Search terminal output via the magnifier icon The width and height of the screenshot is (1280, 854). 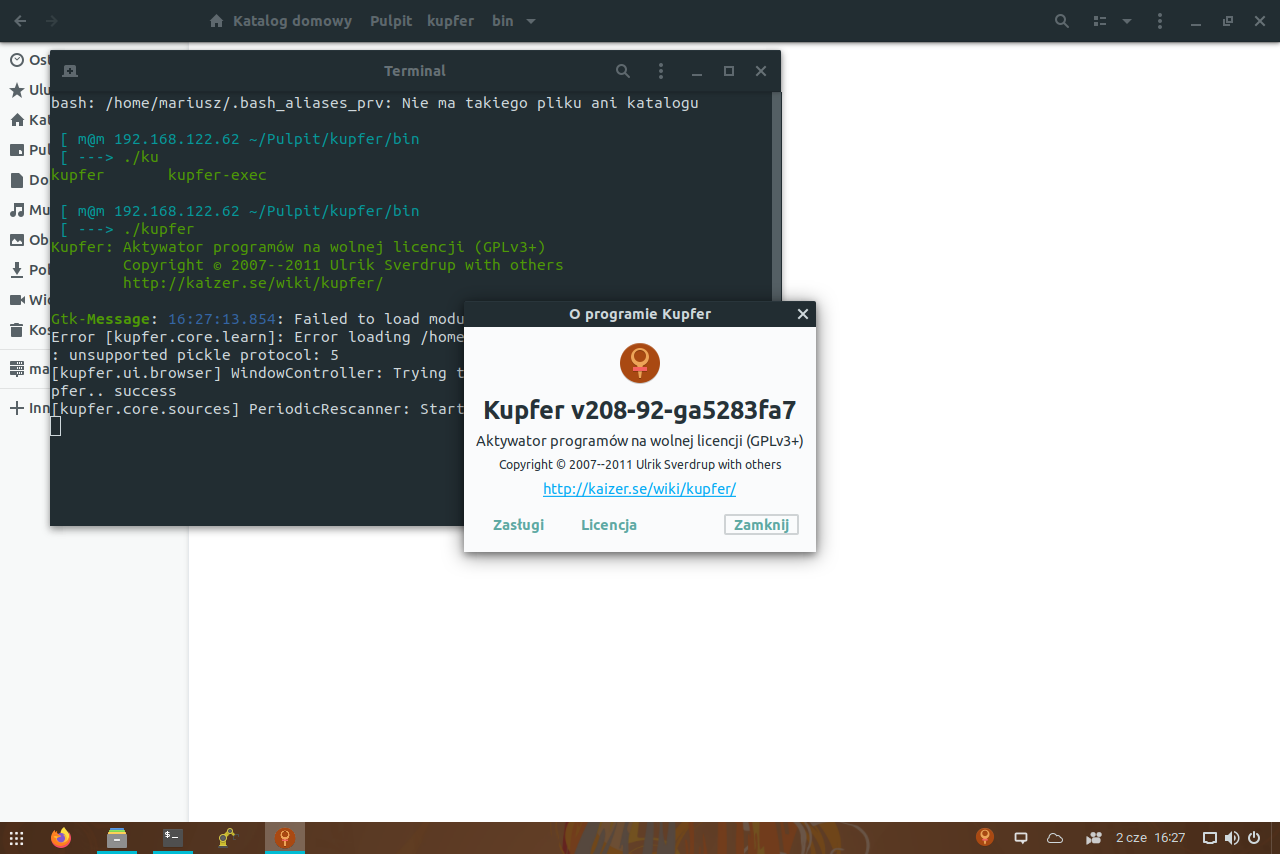(x=622, y=71)
